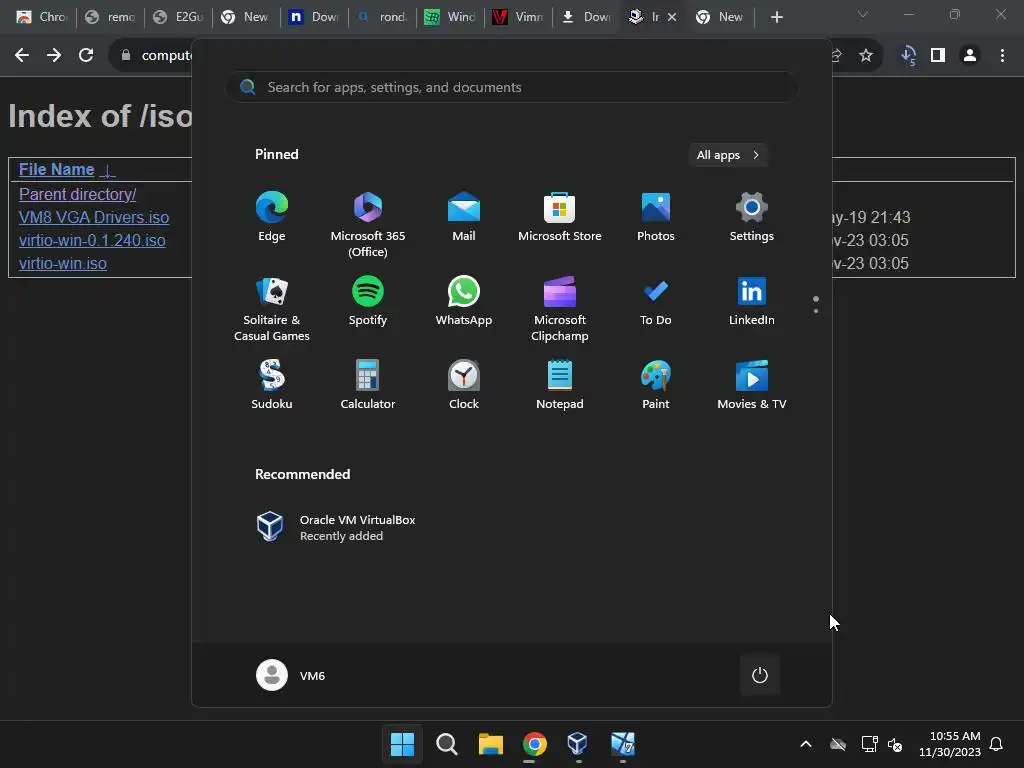Open the VM6 user account menu
The height and width of the screenshot is (768, 1024).
pyautogui.click(x=291, y=675)
